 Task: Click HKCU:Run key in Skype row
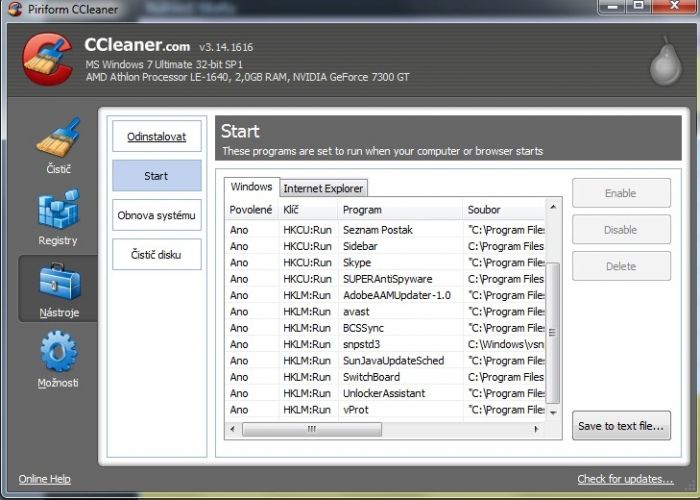pos(308,262)
